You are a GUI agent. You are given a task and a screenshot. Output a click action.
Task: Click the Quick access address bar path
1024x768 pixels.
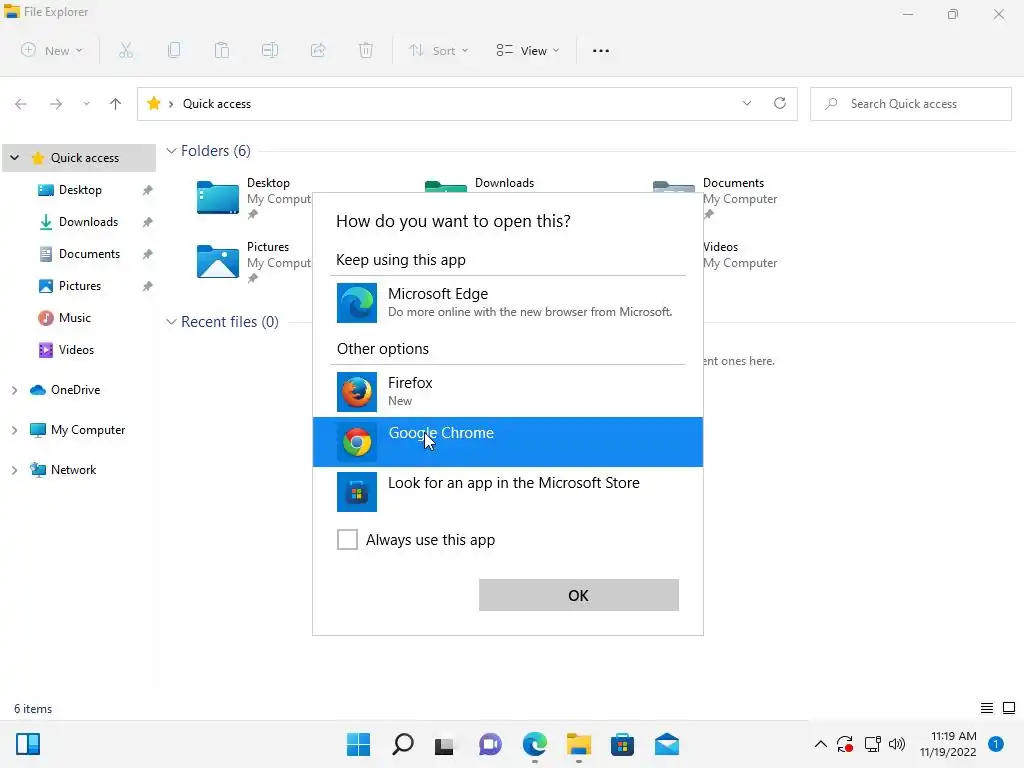pyautogui.click(x=217, y=104)
